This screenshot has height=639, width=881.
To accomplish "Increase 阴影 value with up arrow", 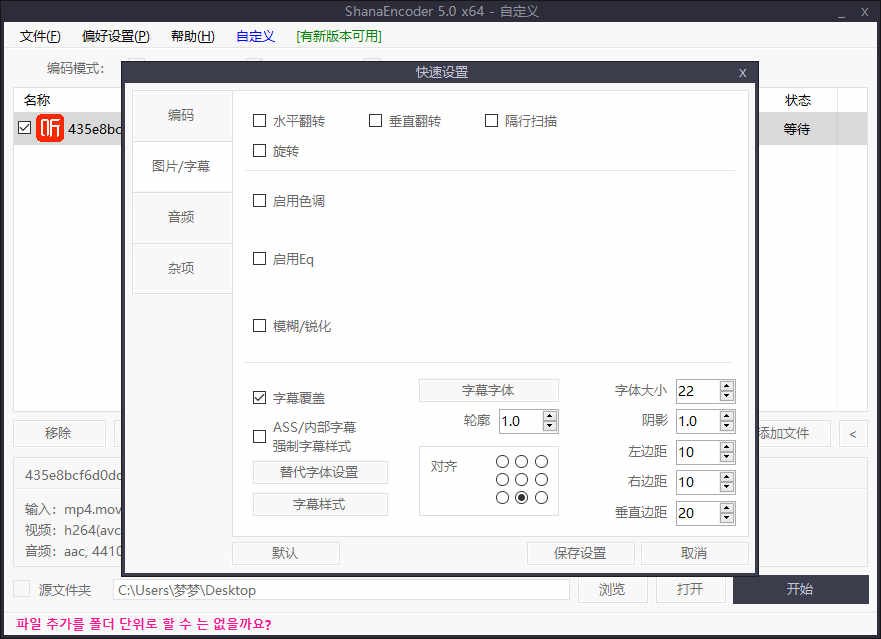I will (727, 416).
